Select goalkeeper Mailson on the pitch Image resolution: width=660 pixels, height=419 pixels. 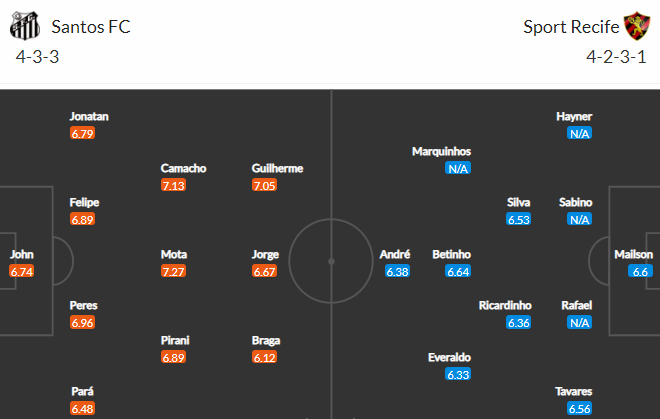pos(634,254)
